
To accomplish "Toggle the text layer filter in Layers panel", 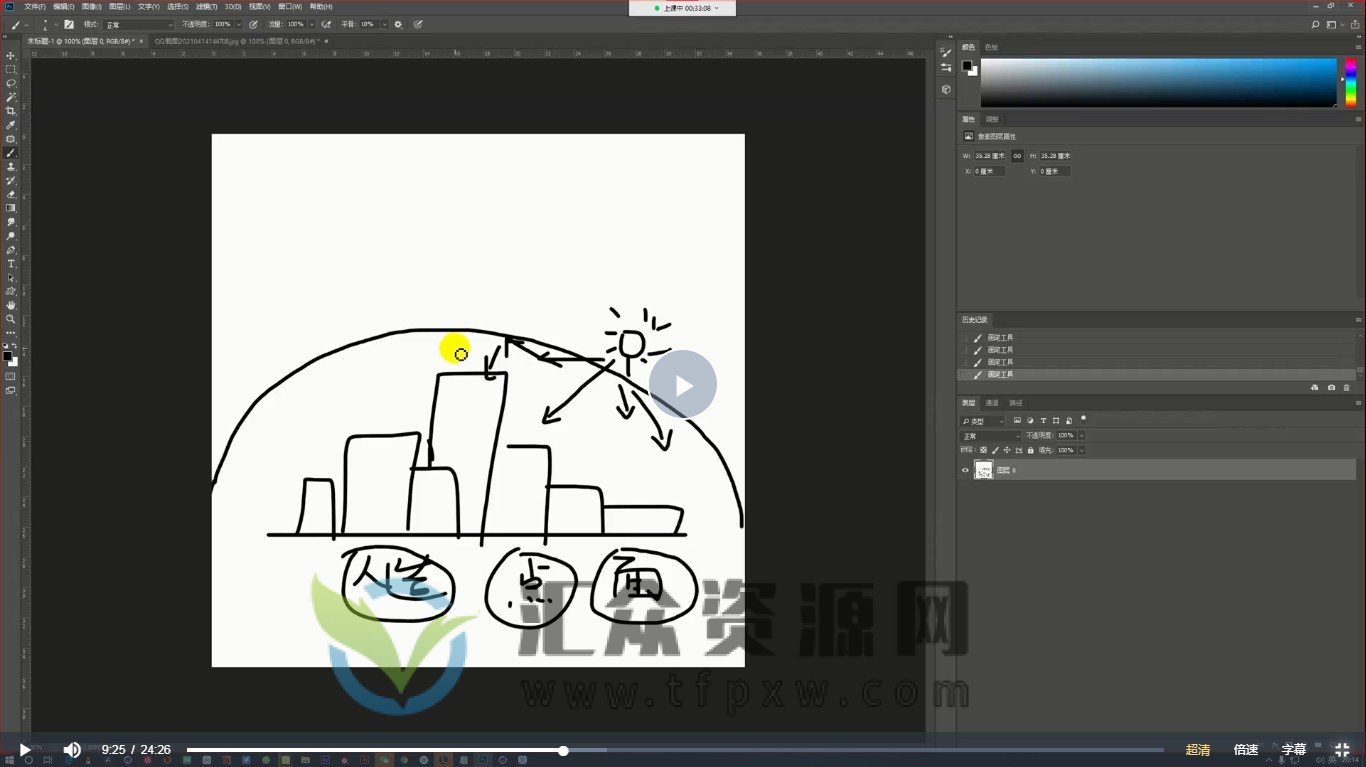I will [1044, 420].
